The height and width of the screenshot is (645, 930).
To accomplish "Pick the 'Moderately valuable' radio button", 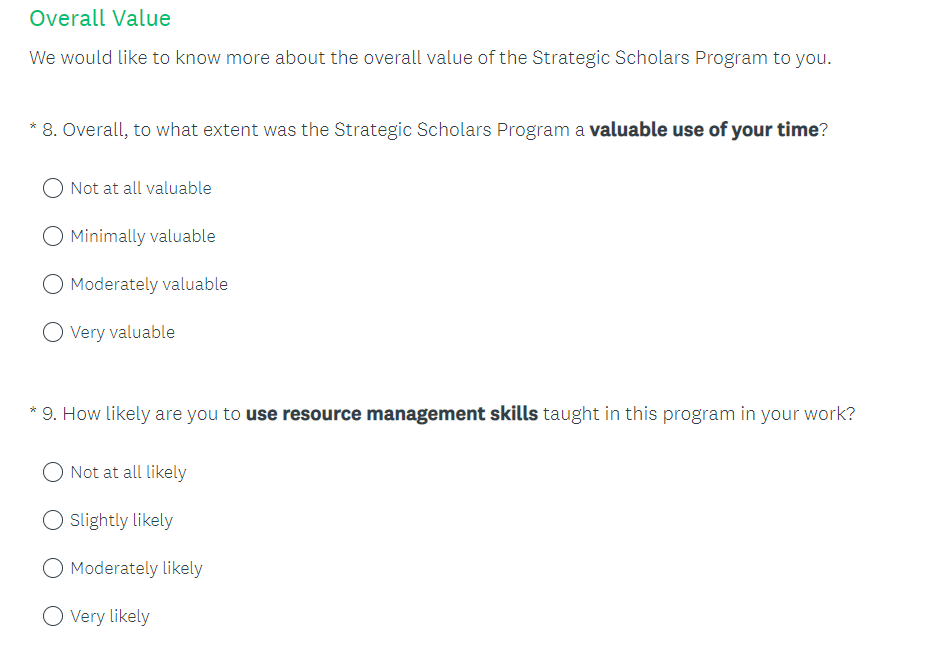I will point(53,284).
